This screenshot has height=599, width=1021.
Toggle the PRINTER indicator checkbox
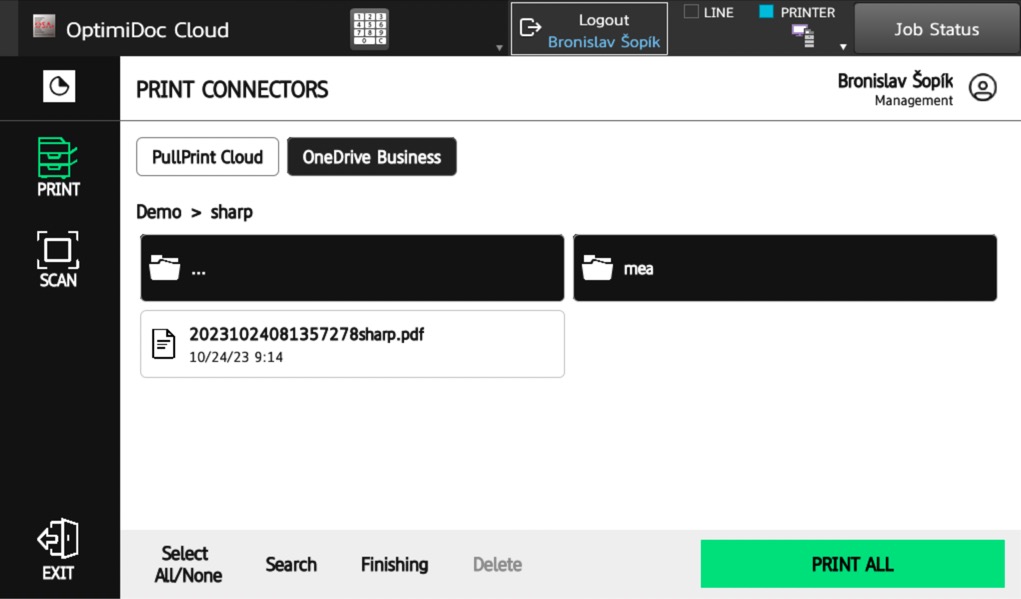pos(767,13)
